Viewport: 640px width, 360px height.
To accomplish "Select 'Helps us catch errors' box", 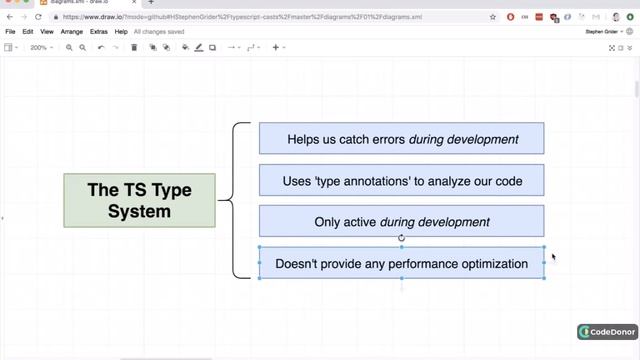I will (x=402, y=138).
